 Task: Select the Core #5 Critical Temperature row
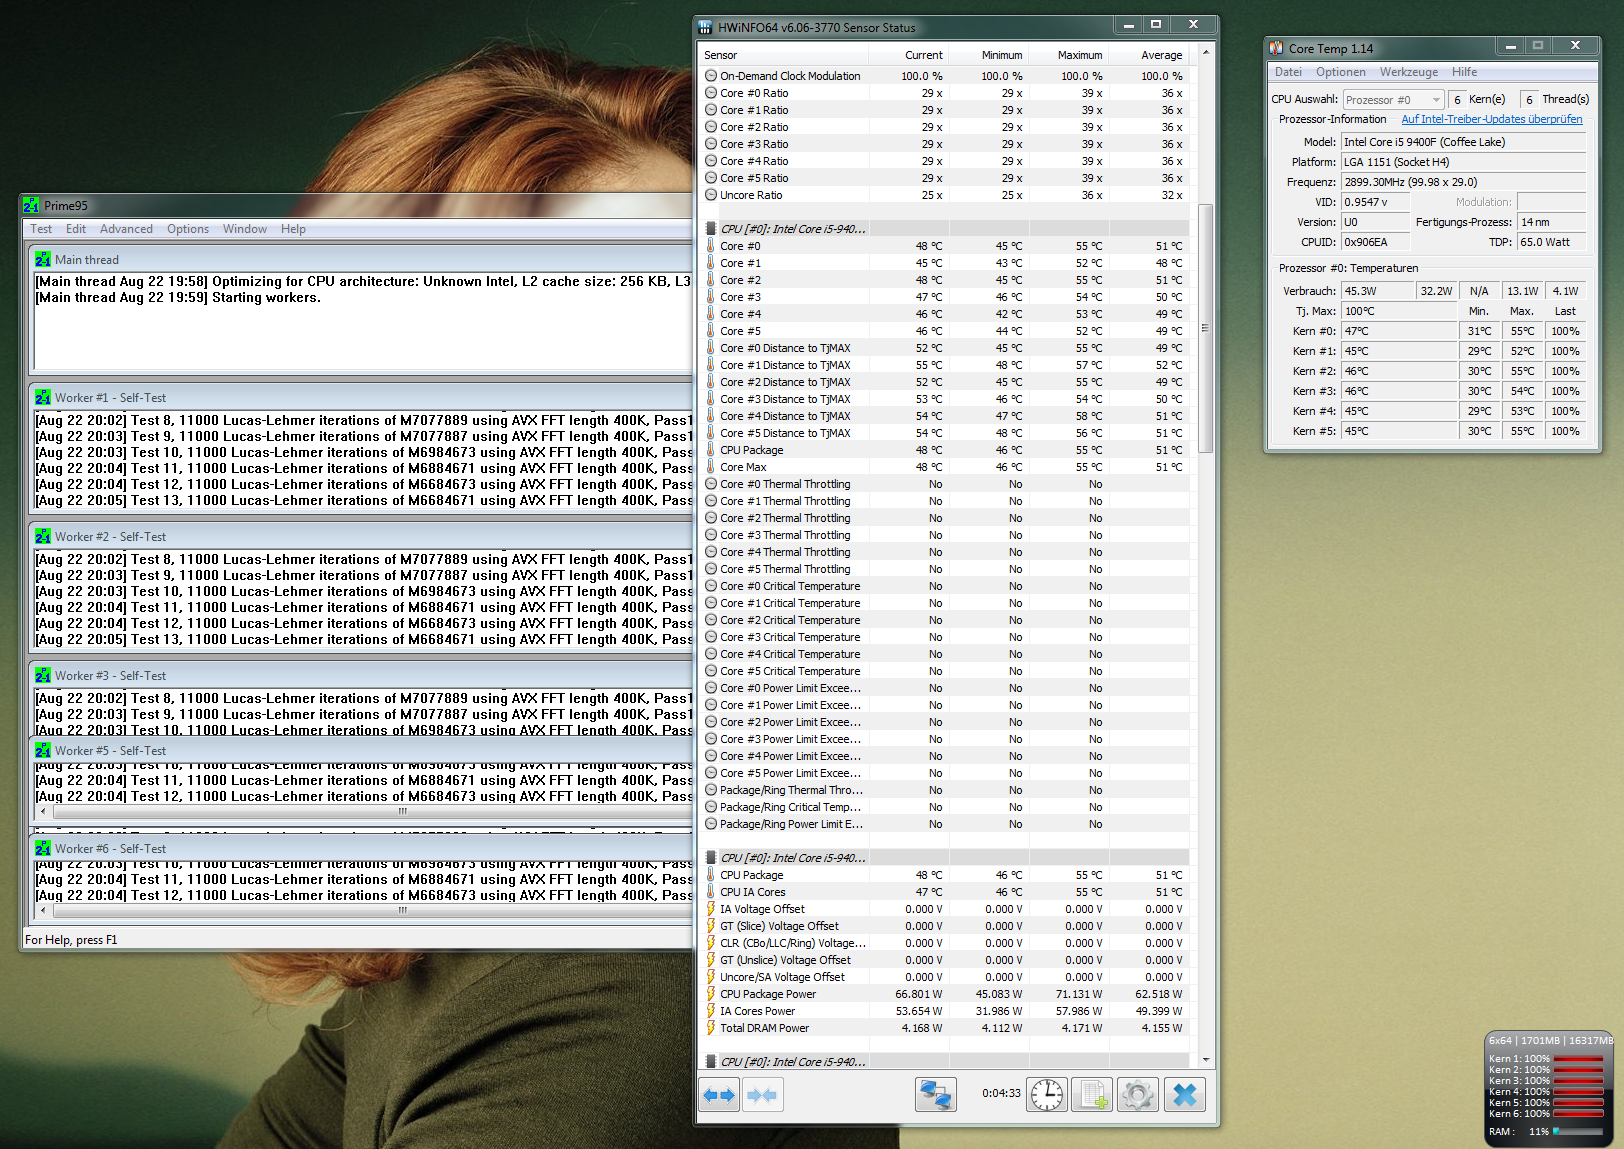tap(945, 671)
